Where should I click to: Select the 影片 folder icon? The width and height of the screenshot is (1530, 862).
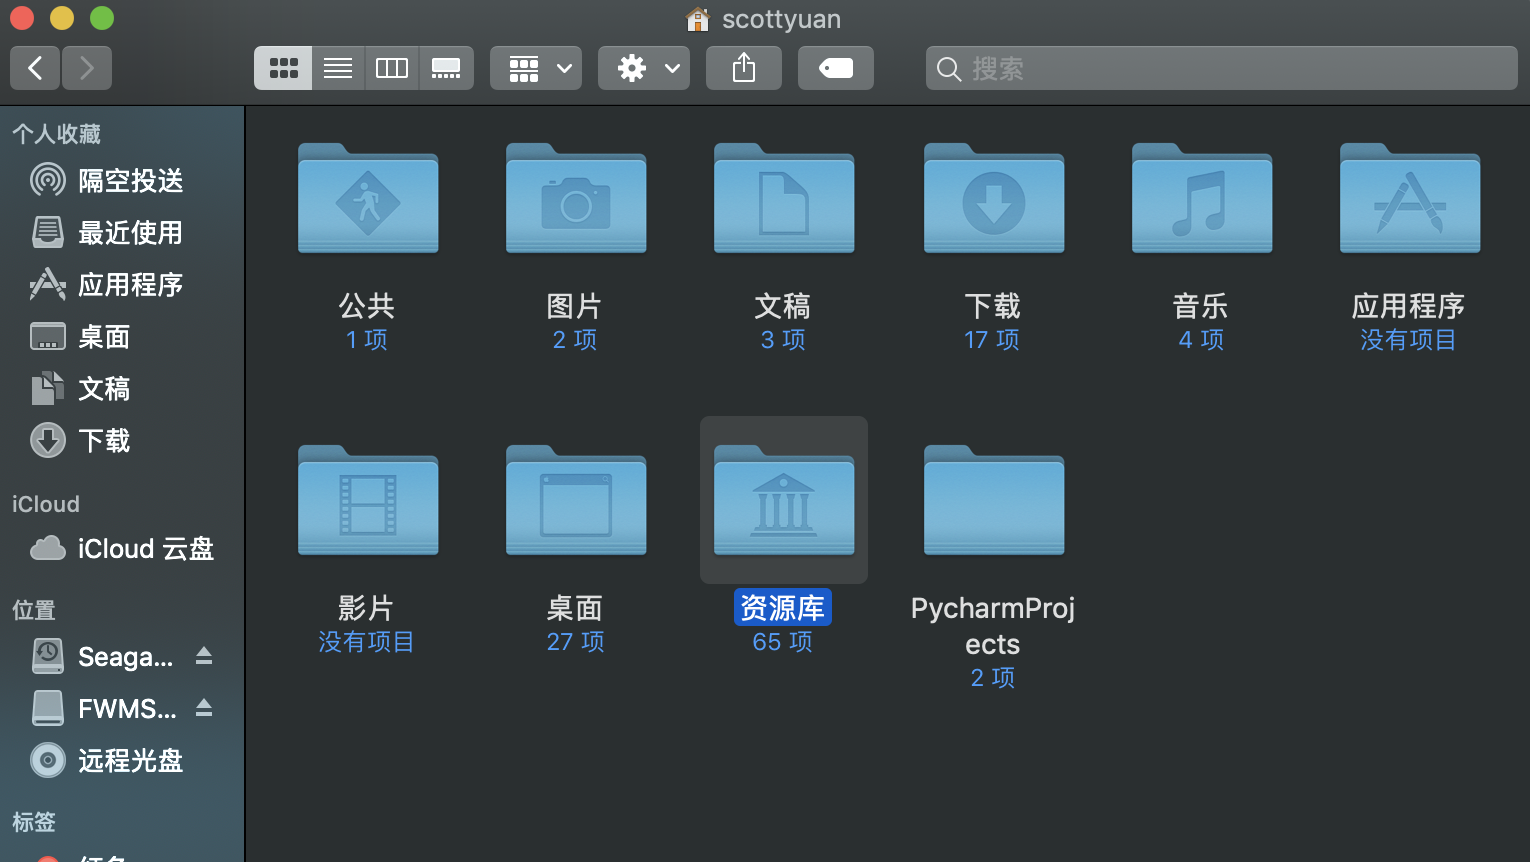coord(368,500)
